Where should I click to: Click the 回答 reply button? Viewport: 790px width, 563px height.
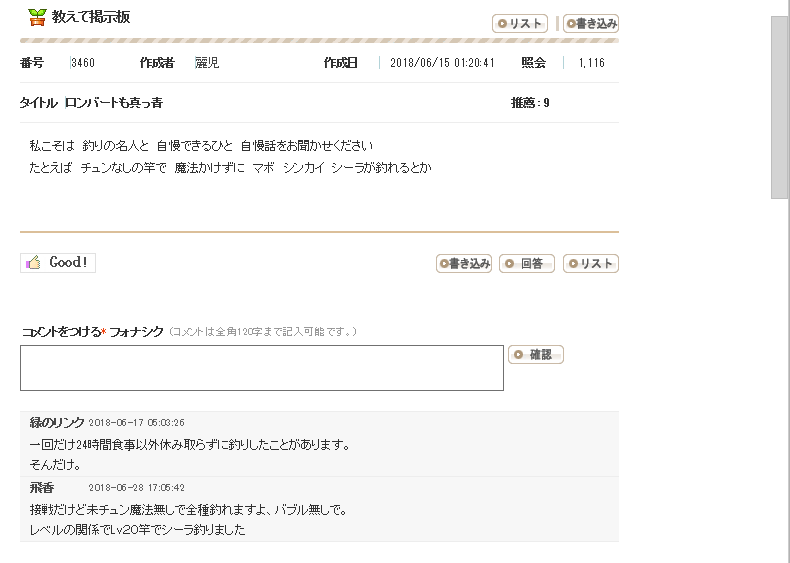coord(527,264)
